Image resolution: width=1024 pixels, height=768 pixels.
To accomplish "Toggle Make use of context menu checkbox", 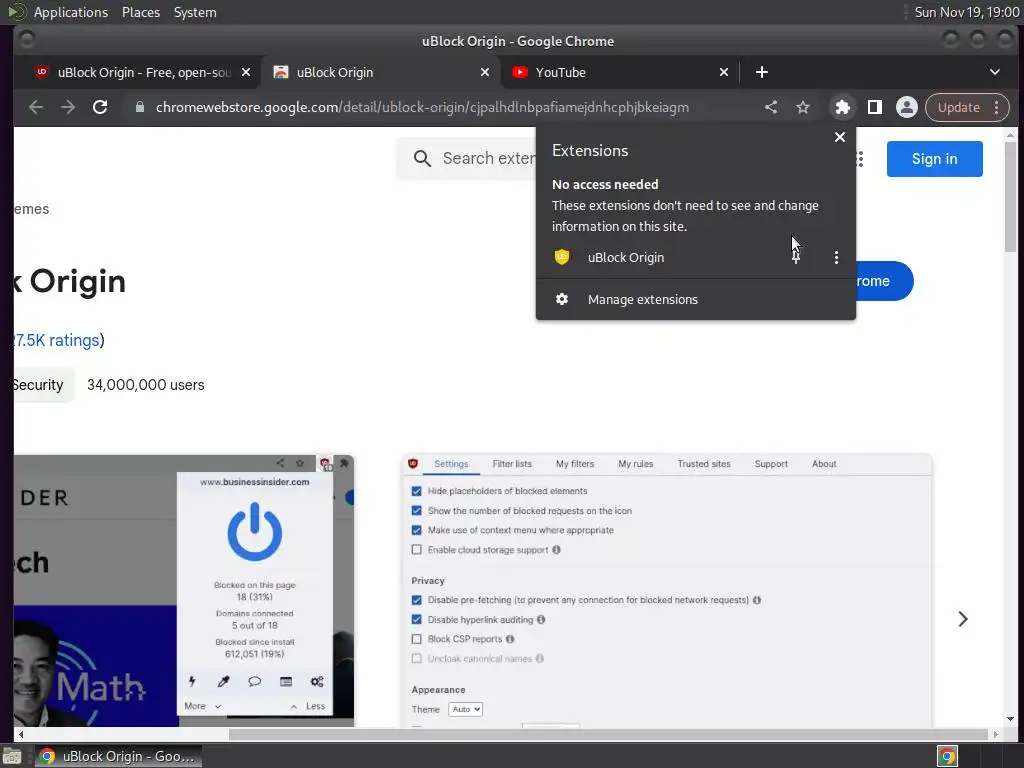I will [x=417, y=530].
